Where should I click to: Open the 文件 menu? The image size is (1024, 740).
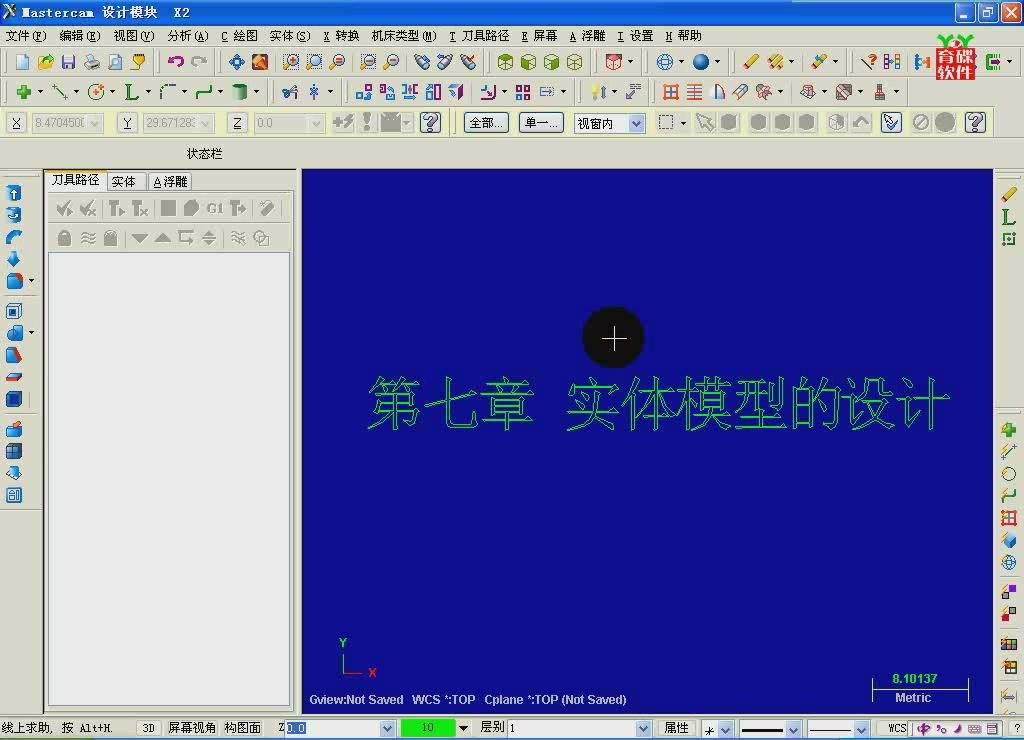pos(26,36)
